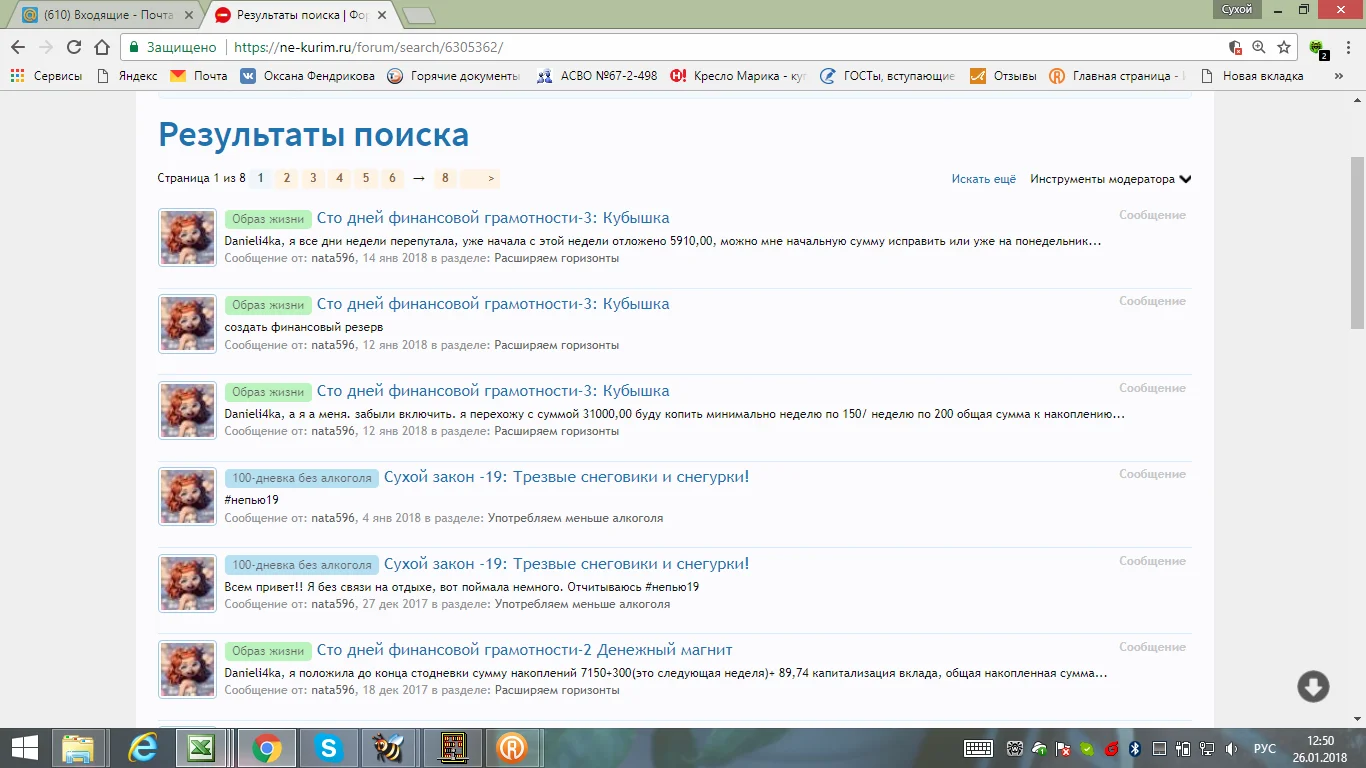1366x768 pixels.
Task: Open Skype from the taskbar
Action: point(327,748)
